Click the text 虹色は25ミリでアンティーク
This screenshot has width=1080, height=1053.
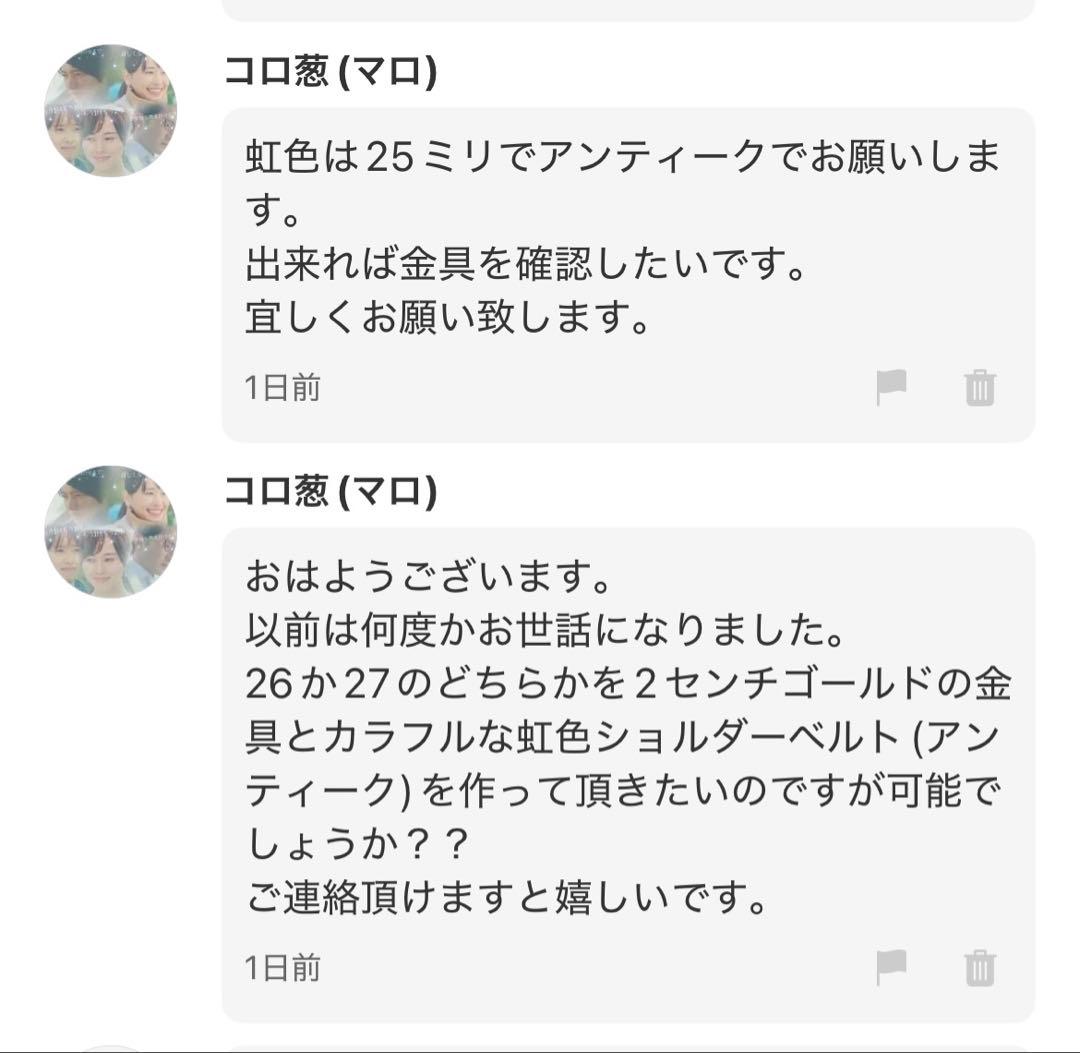pyautogui.click(x=504, y=156)
